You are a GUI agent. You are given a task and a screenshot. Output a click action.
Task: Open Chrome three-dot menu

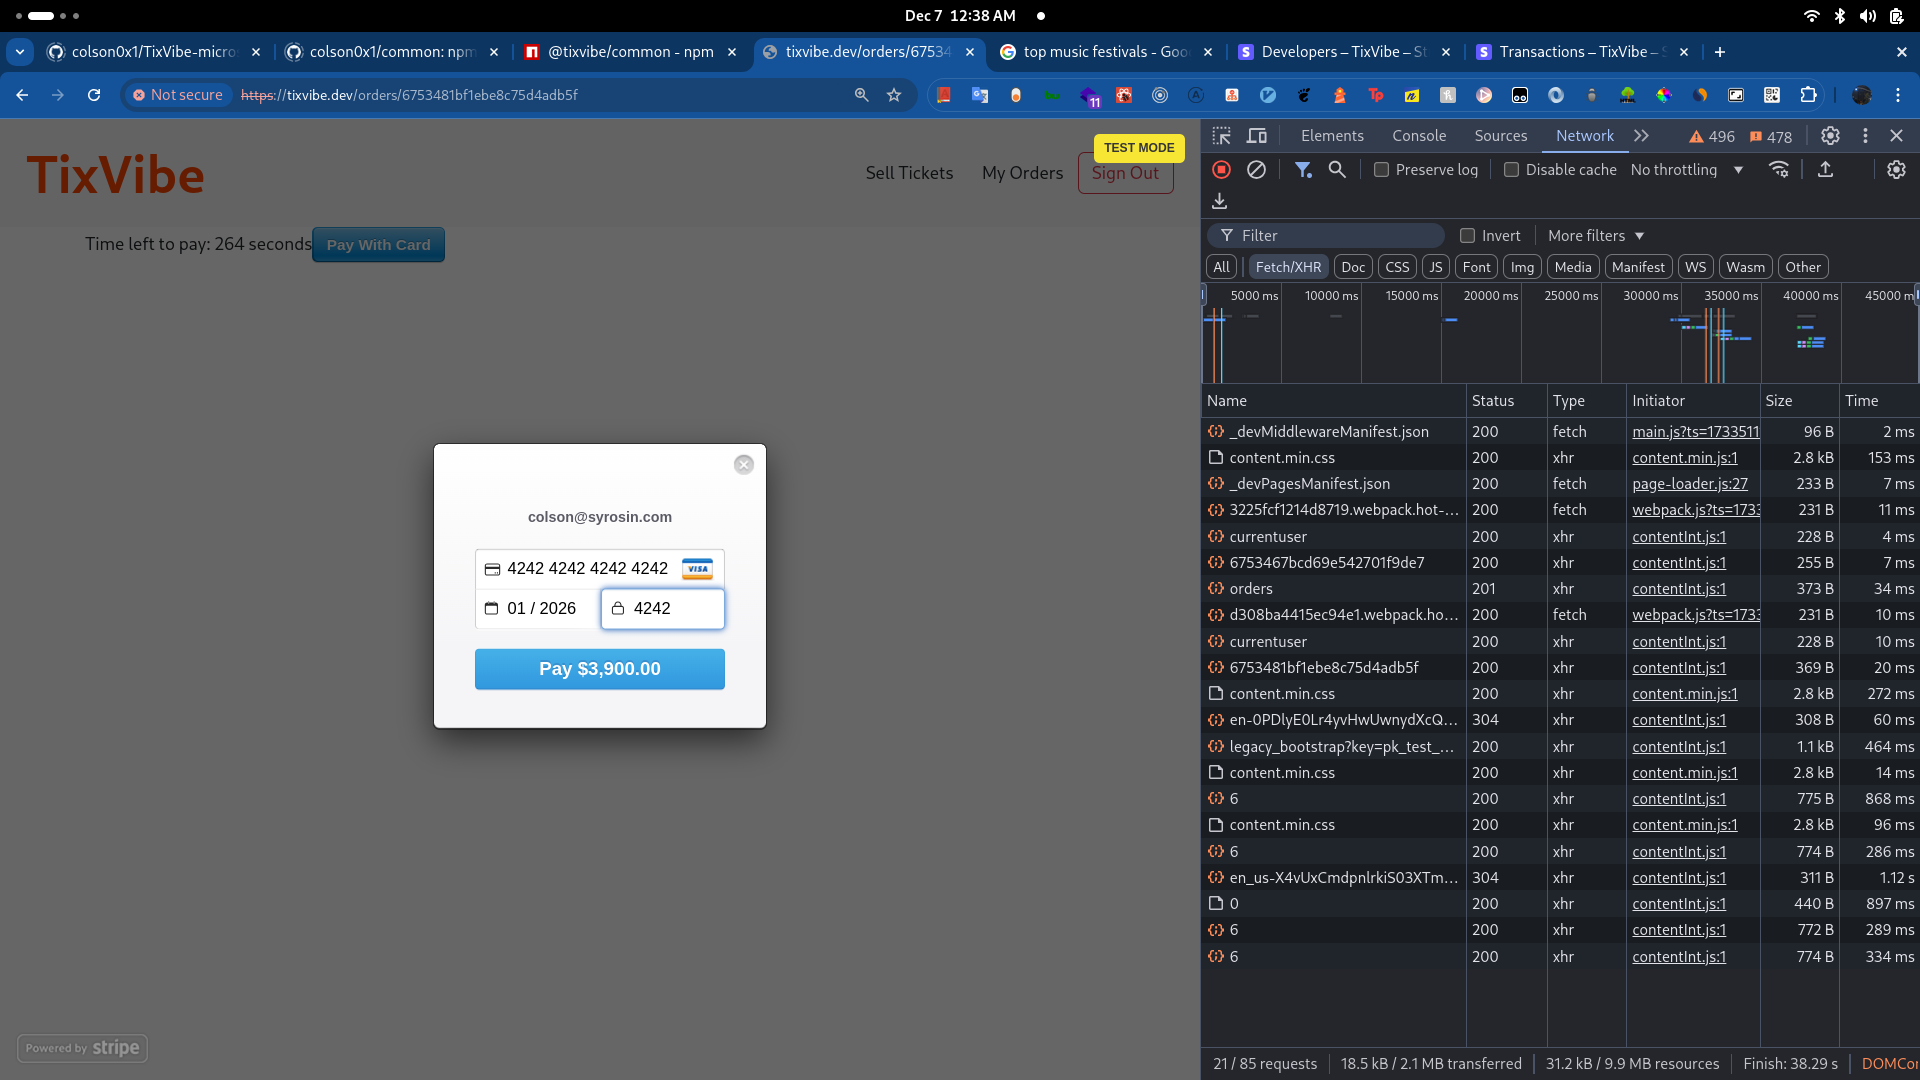[1897, 95]
